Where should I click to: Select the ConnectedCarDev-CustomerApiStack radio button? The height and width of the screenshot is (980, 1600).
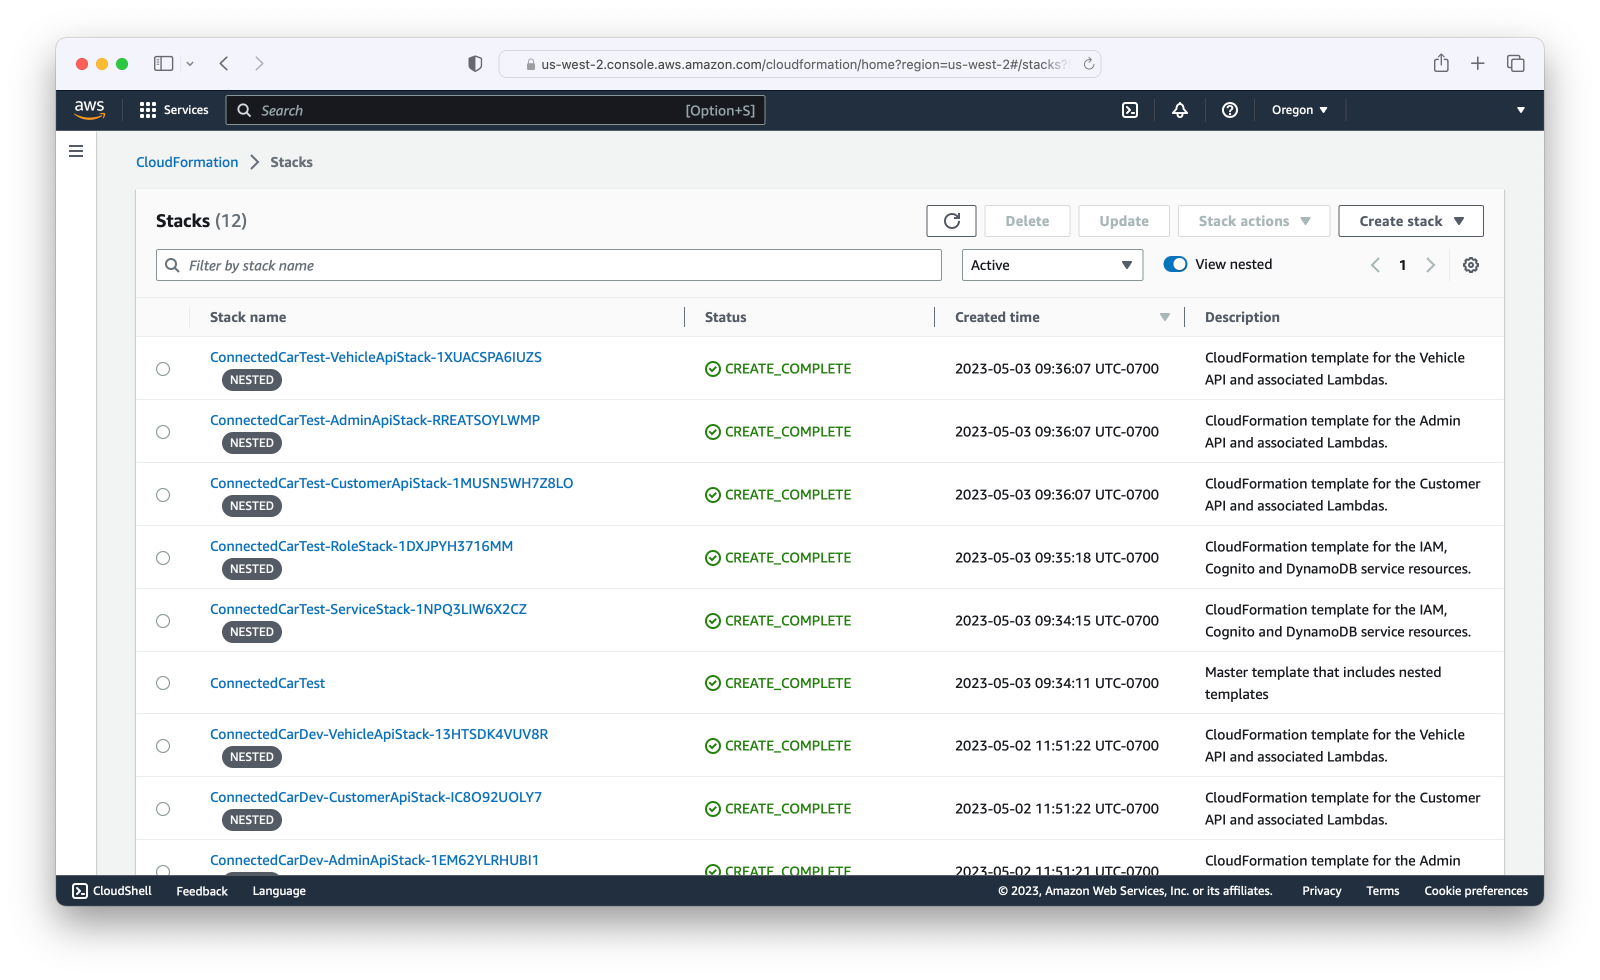[163, 809]
